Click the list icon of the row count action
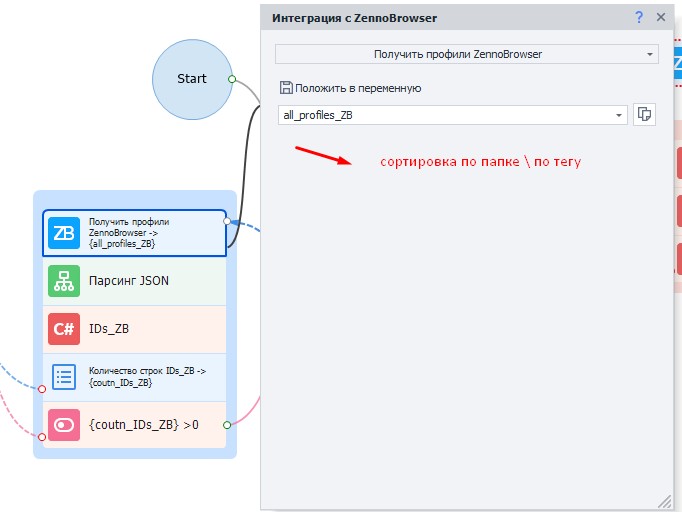Viewport: 682px width, 512px height. pos(64,377)
